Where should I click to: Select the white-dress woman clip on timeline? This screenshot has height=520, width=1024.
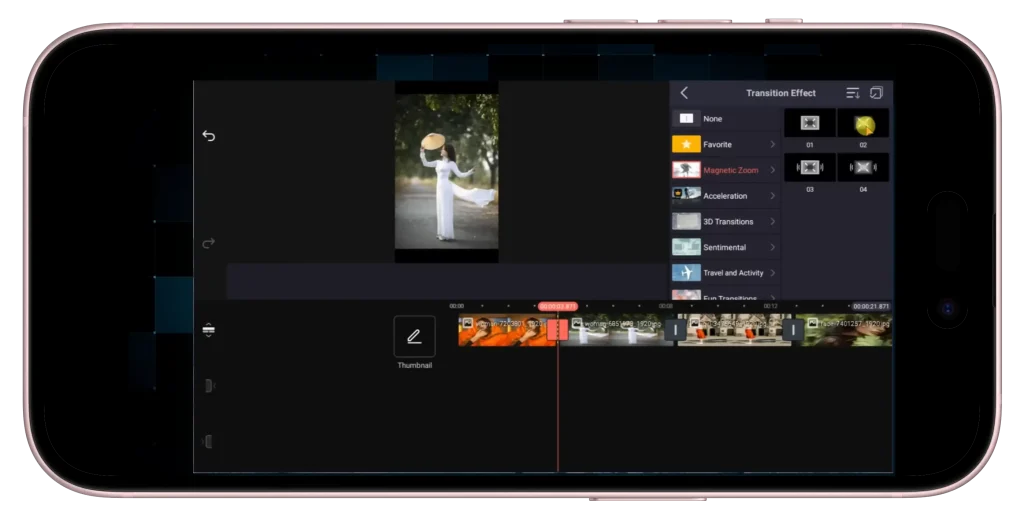617,330
